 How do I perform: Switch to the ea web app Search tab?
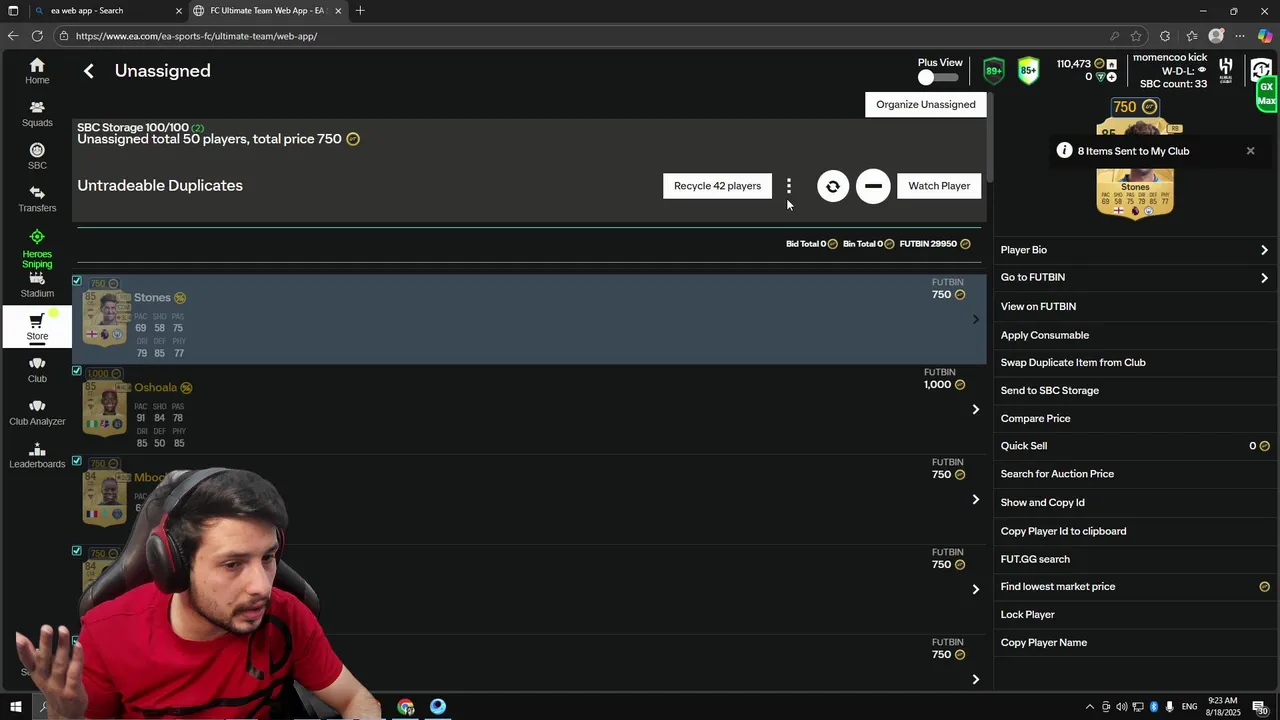107,11
